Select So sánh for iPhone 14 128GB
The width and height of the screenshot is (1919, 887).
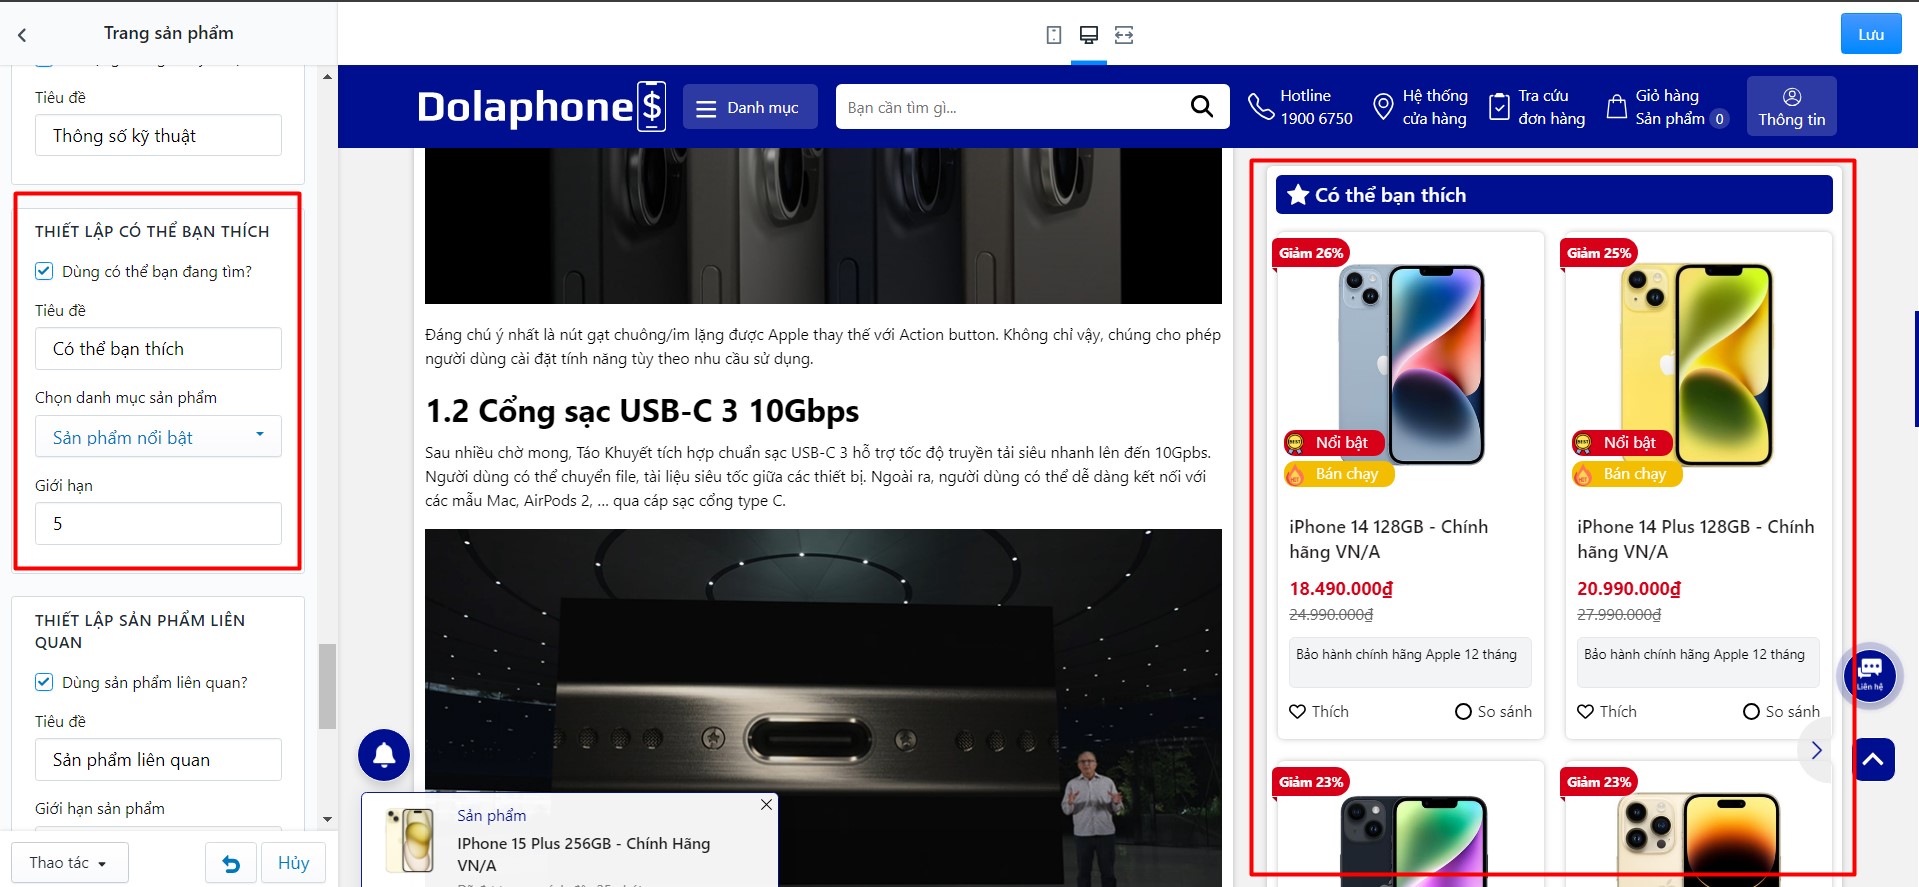1493,712
